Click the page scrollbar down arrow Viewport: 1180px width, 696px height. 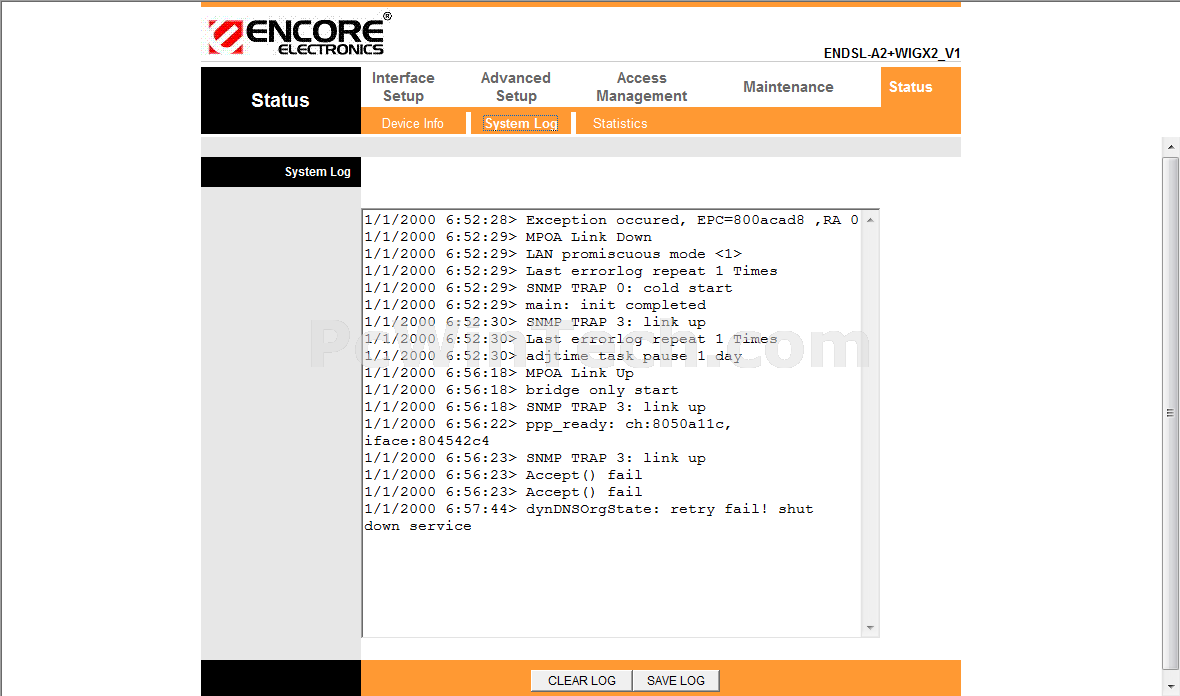1170,687
